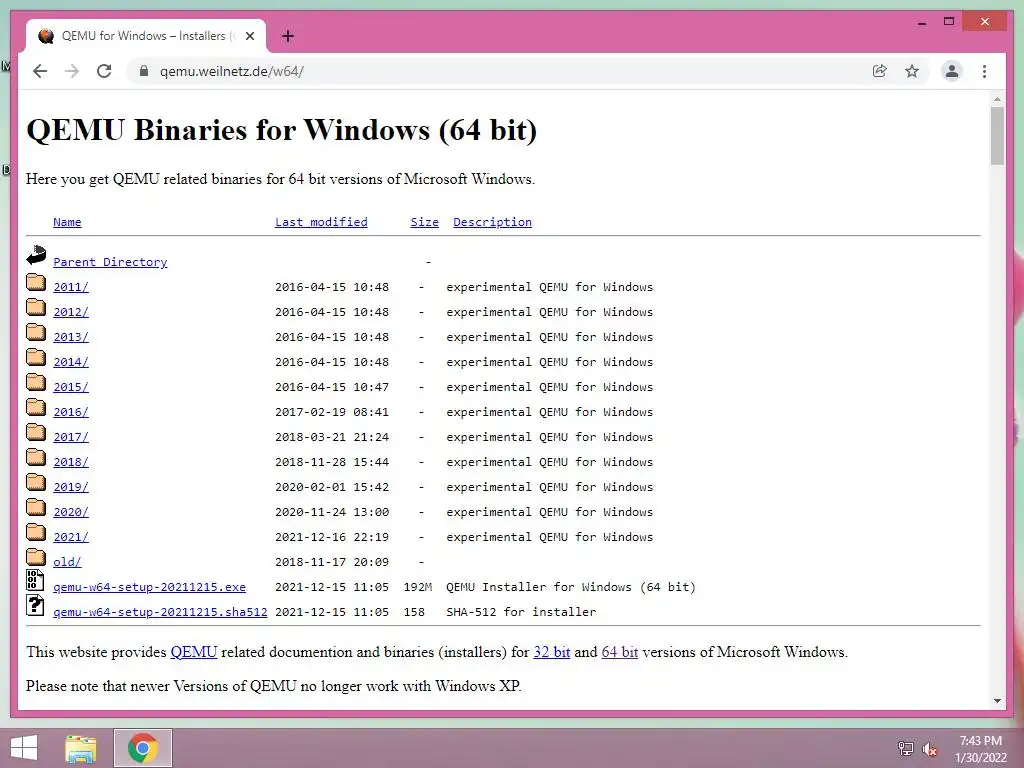Open the Windows Start menu

point(24,748)
